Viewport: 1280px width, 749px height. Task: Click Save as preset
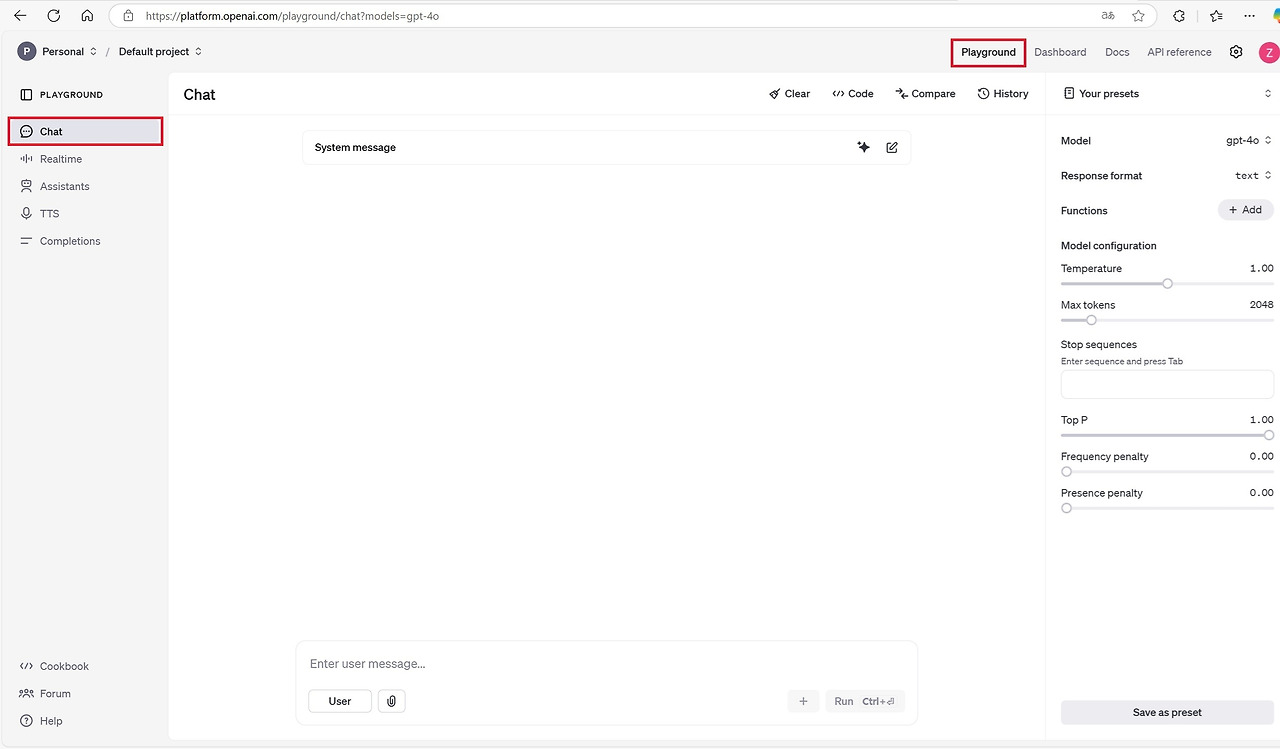click(x=1167, y=713)
